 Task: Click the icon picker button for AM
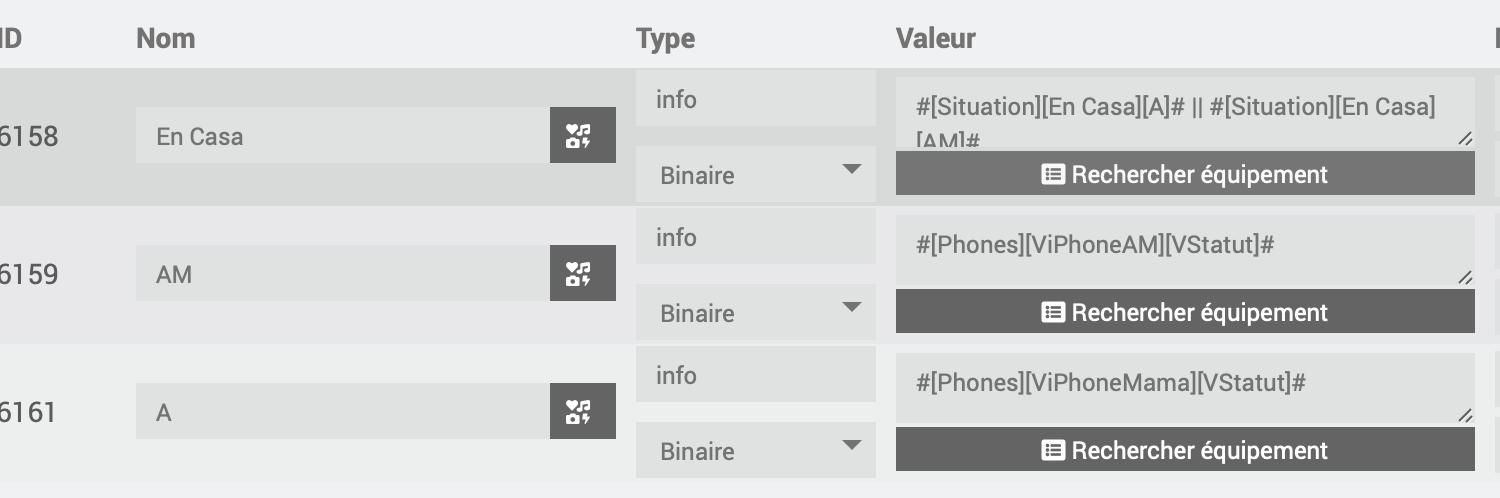[x=582, y=273]
